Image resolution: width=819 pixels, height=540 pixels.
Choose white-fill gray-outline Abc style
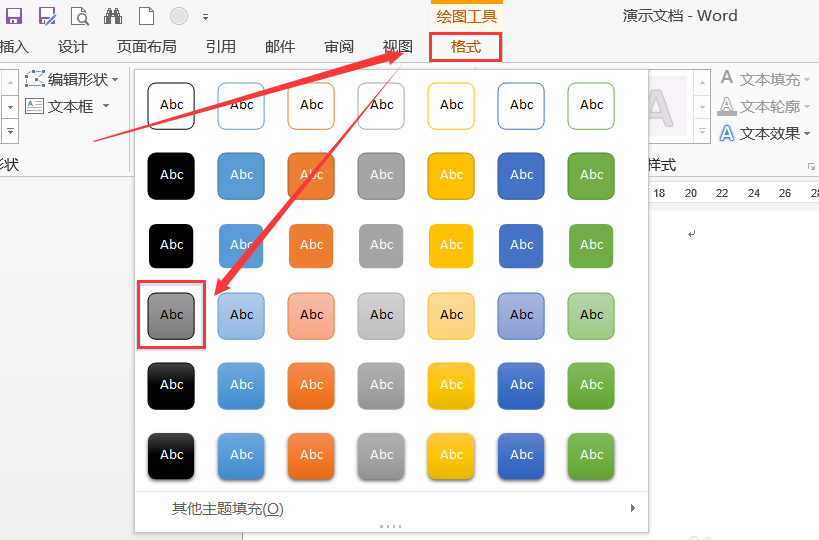[x=381, y=106]
